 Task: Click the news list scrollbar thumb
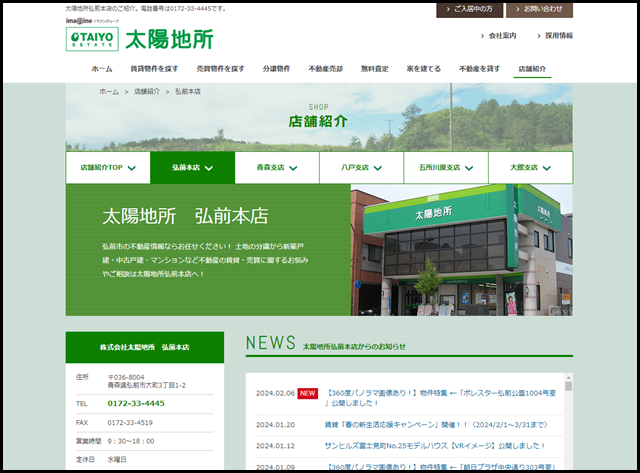click(568, 386)
